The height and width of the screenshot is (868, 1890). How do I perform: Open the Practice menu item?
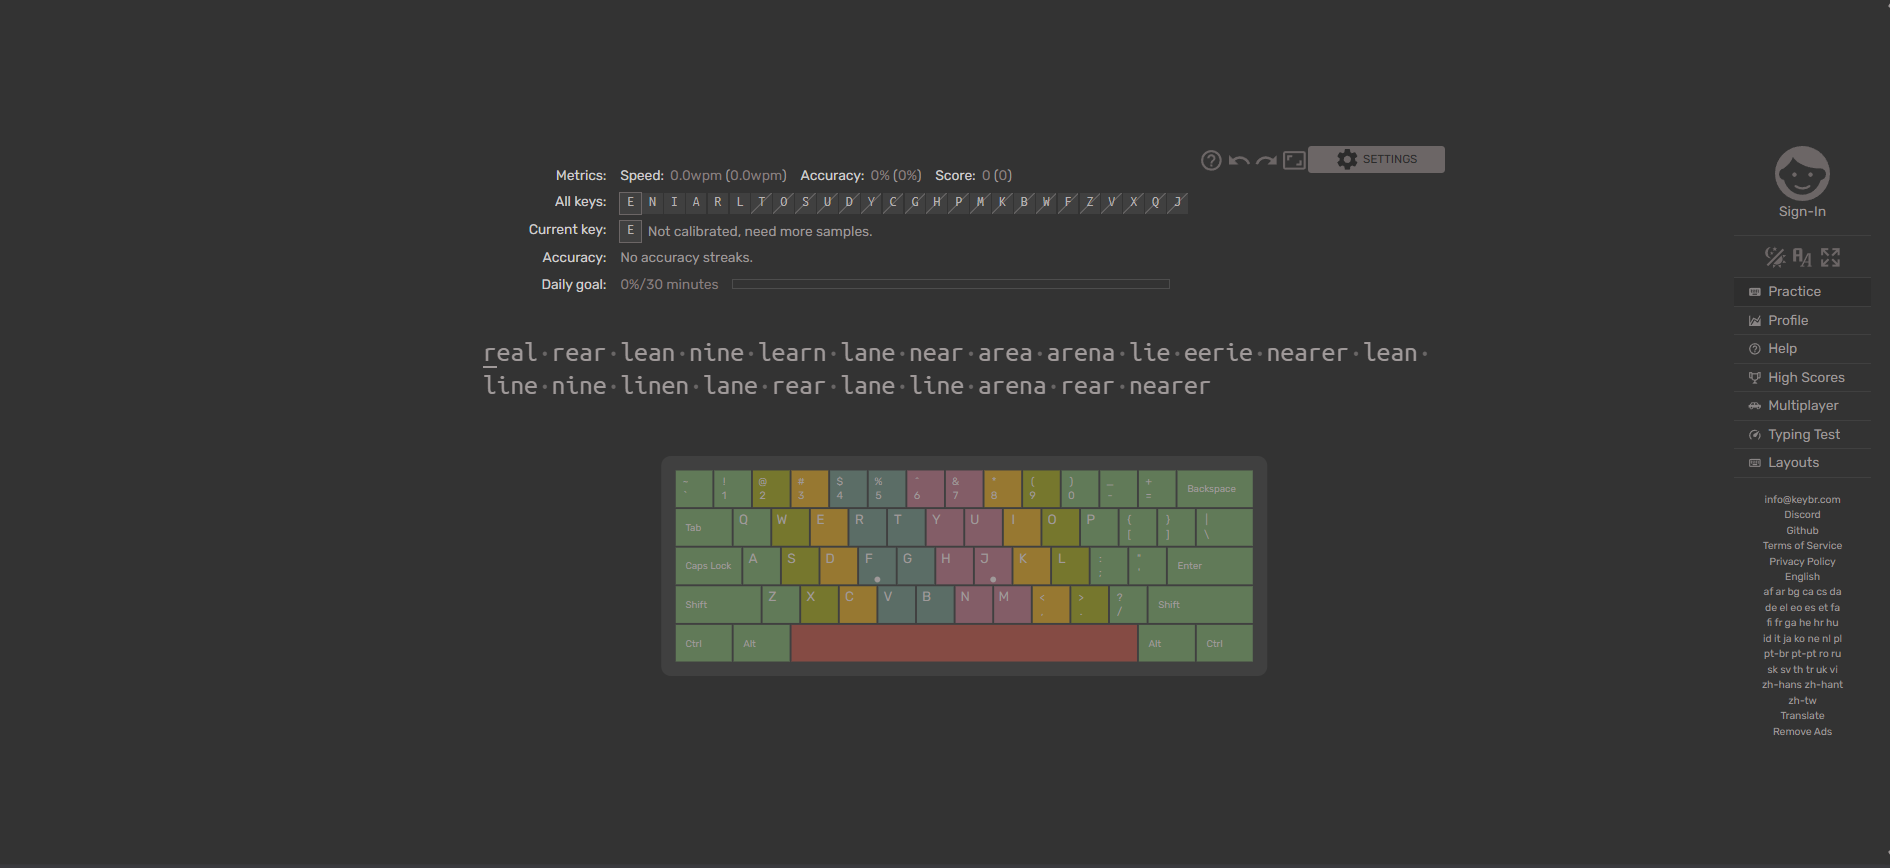click(x=1794, y=292)
